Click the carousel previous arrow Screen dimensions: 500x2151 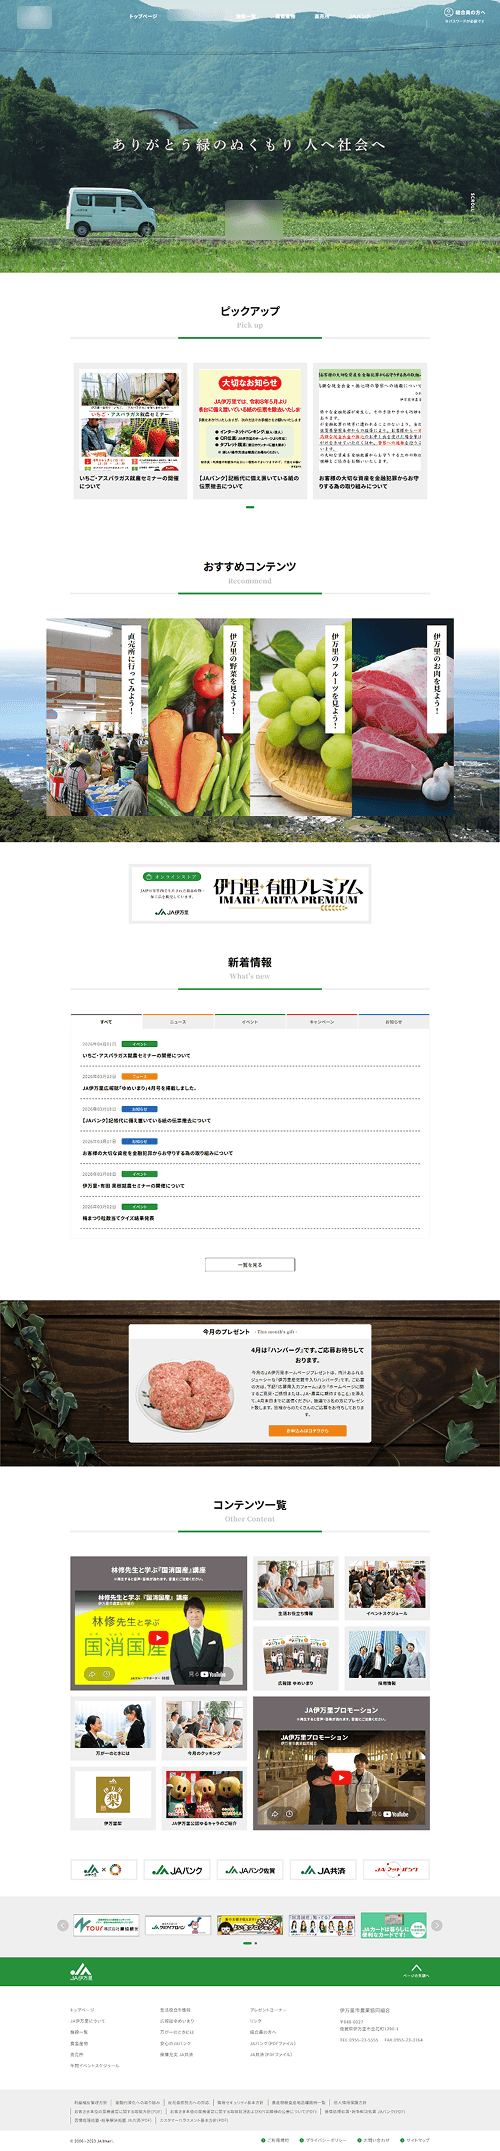(x=63, y=1925)
